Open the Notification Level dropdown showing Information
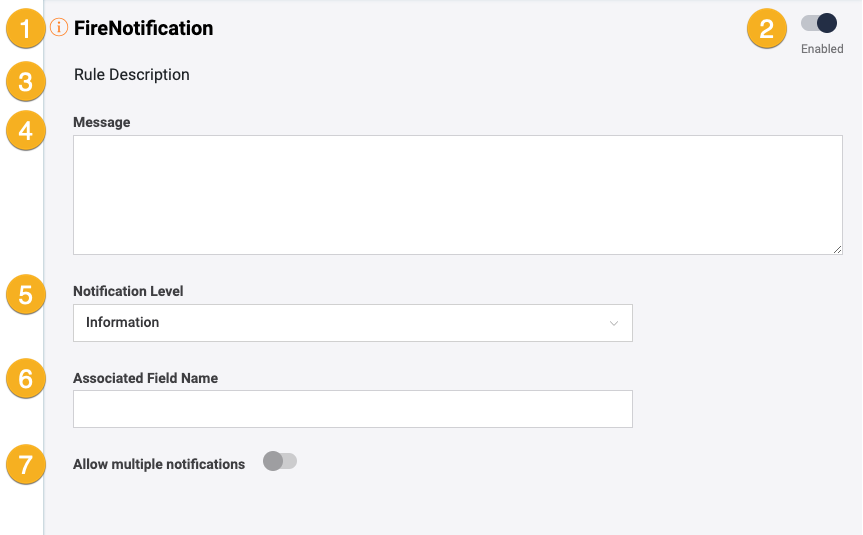 (x=352, y=323)
